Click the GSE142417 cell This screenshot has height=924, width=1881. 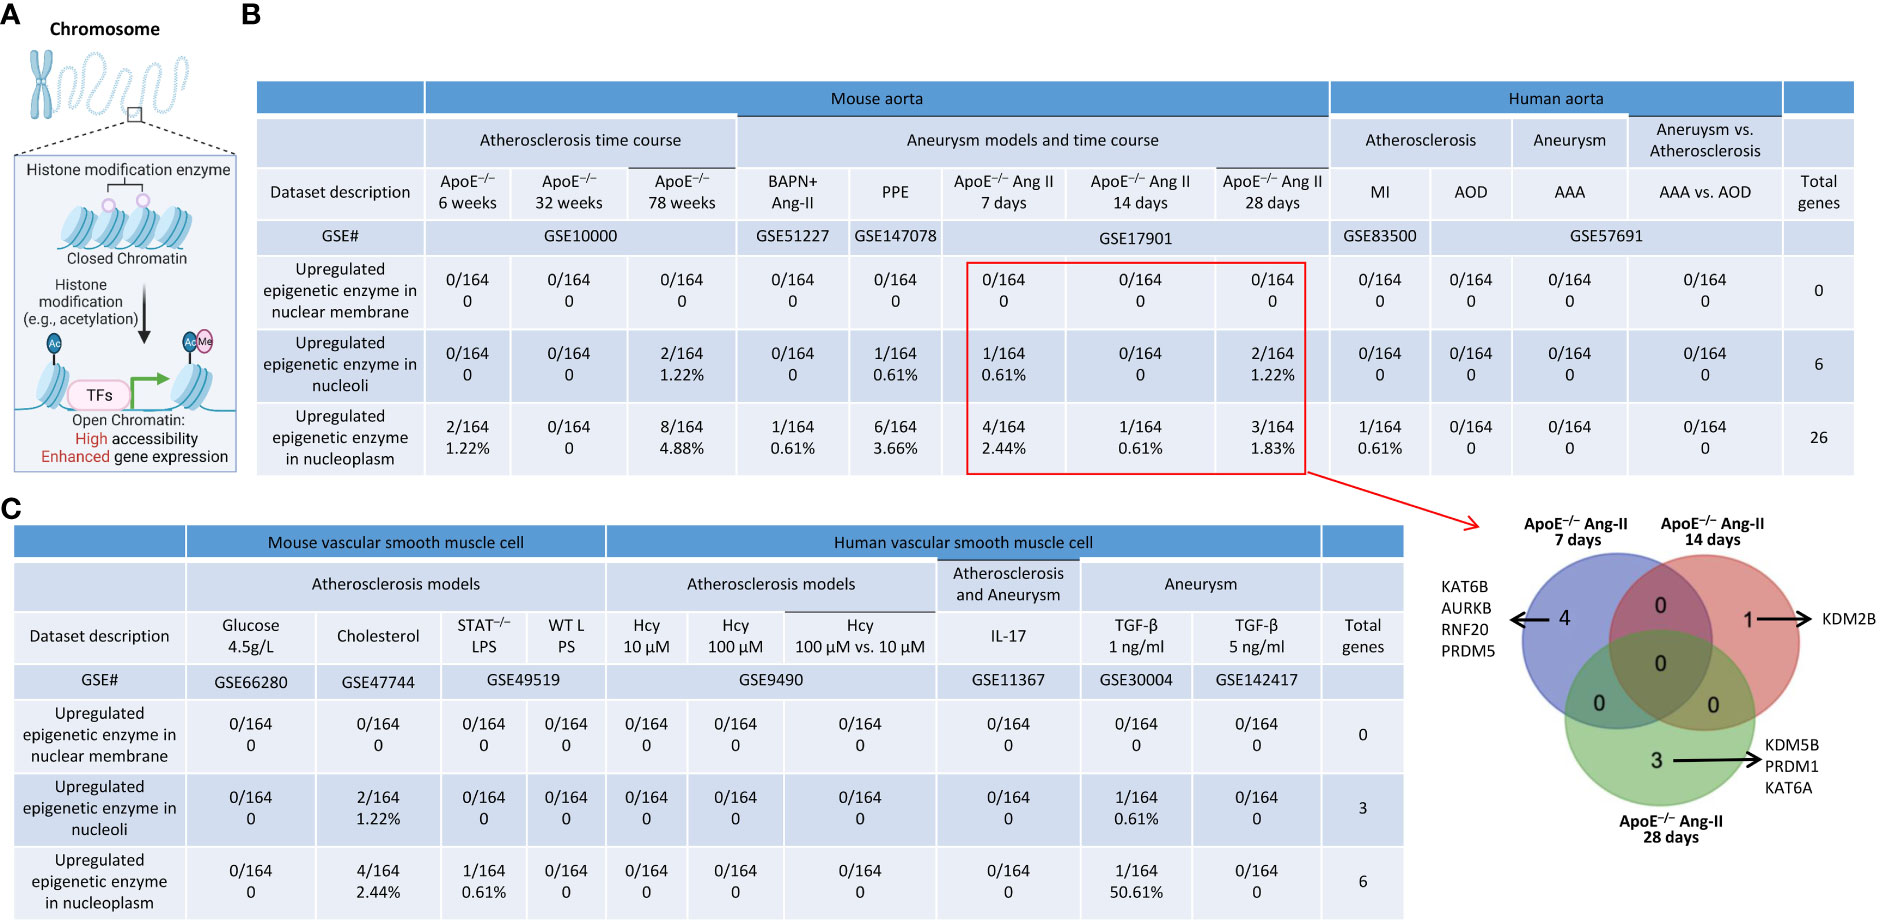click(x=1257, y=680)
